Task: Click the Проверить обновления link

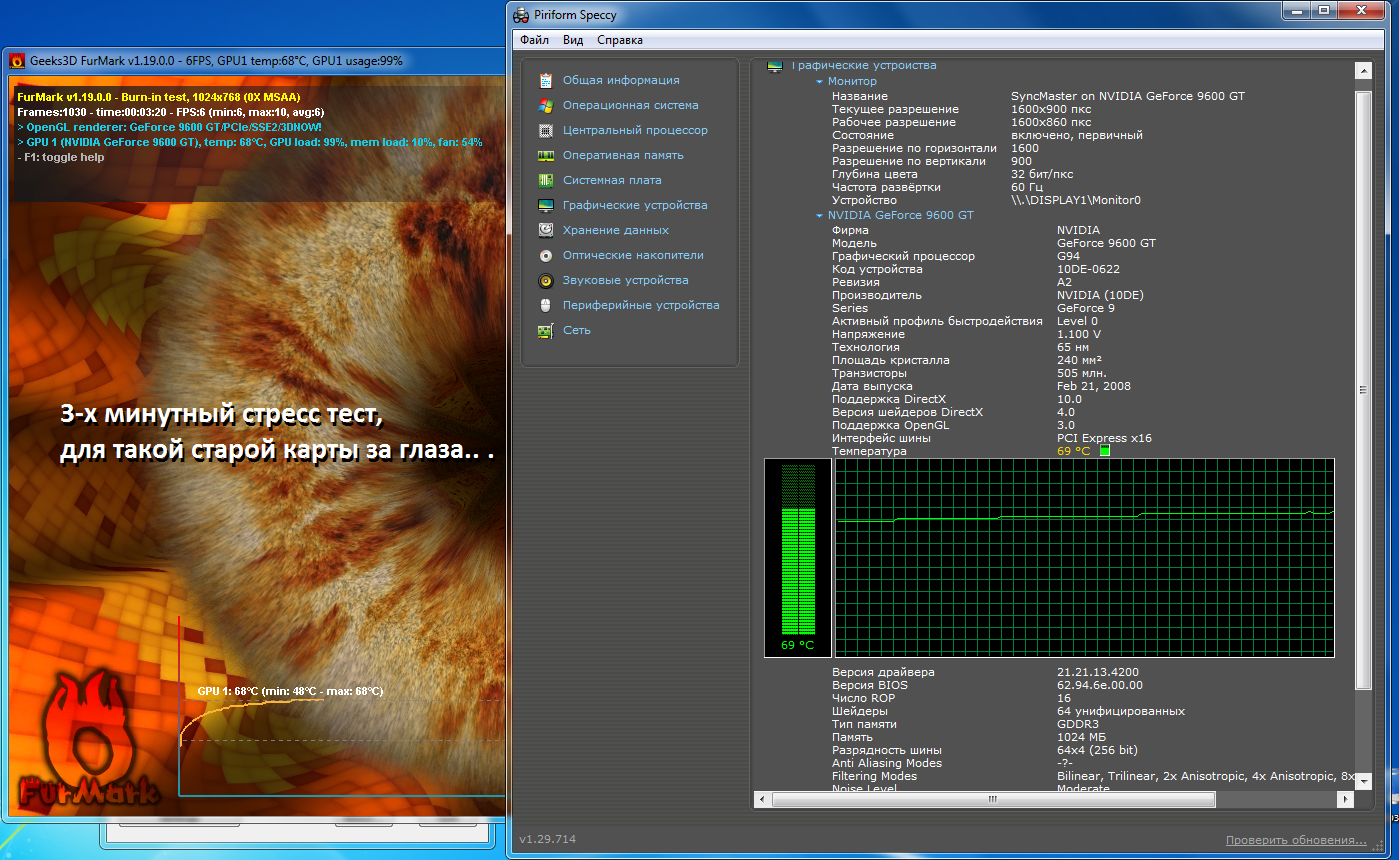Action: (x=1296, y=840)
